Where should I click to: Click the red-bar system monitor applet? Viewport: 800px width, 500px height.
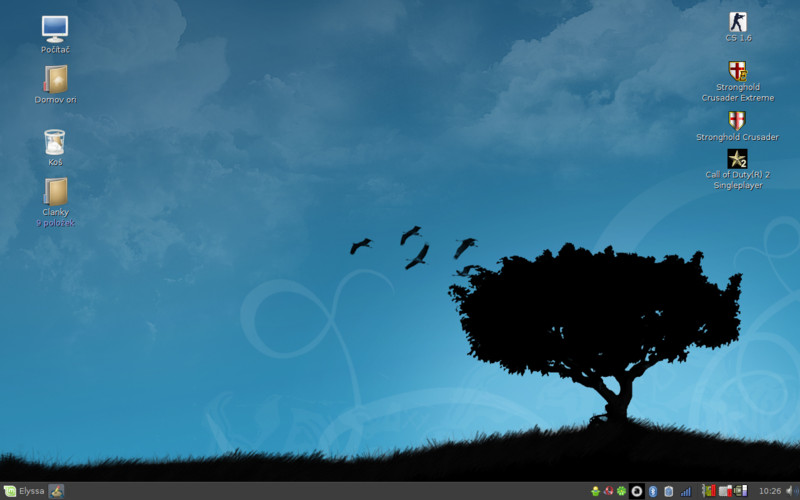click(709, 491)
